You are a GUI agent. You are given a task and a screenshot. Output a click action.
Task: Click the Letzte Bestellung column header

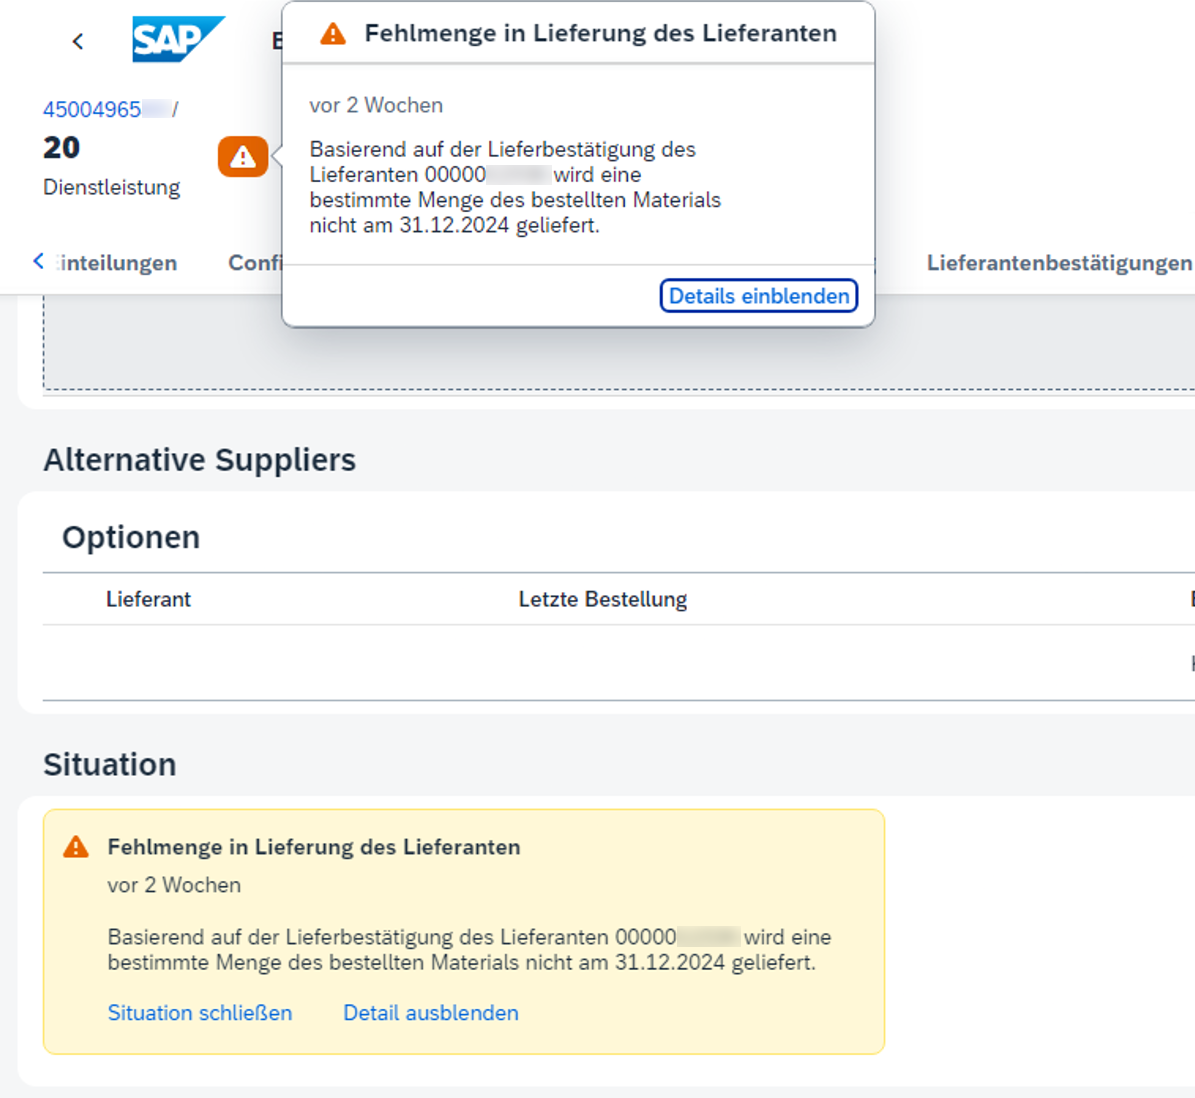pyautogui.click(x=602, y=599)
